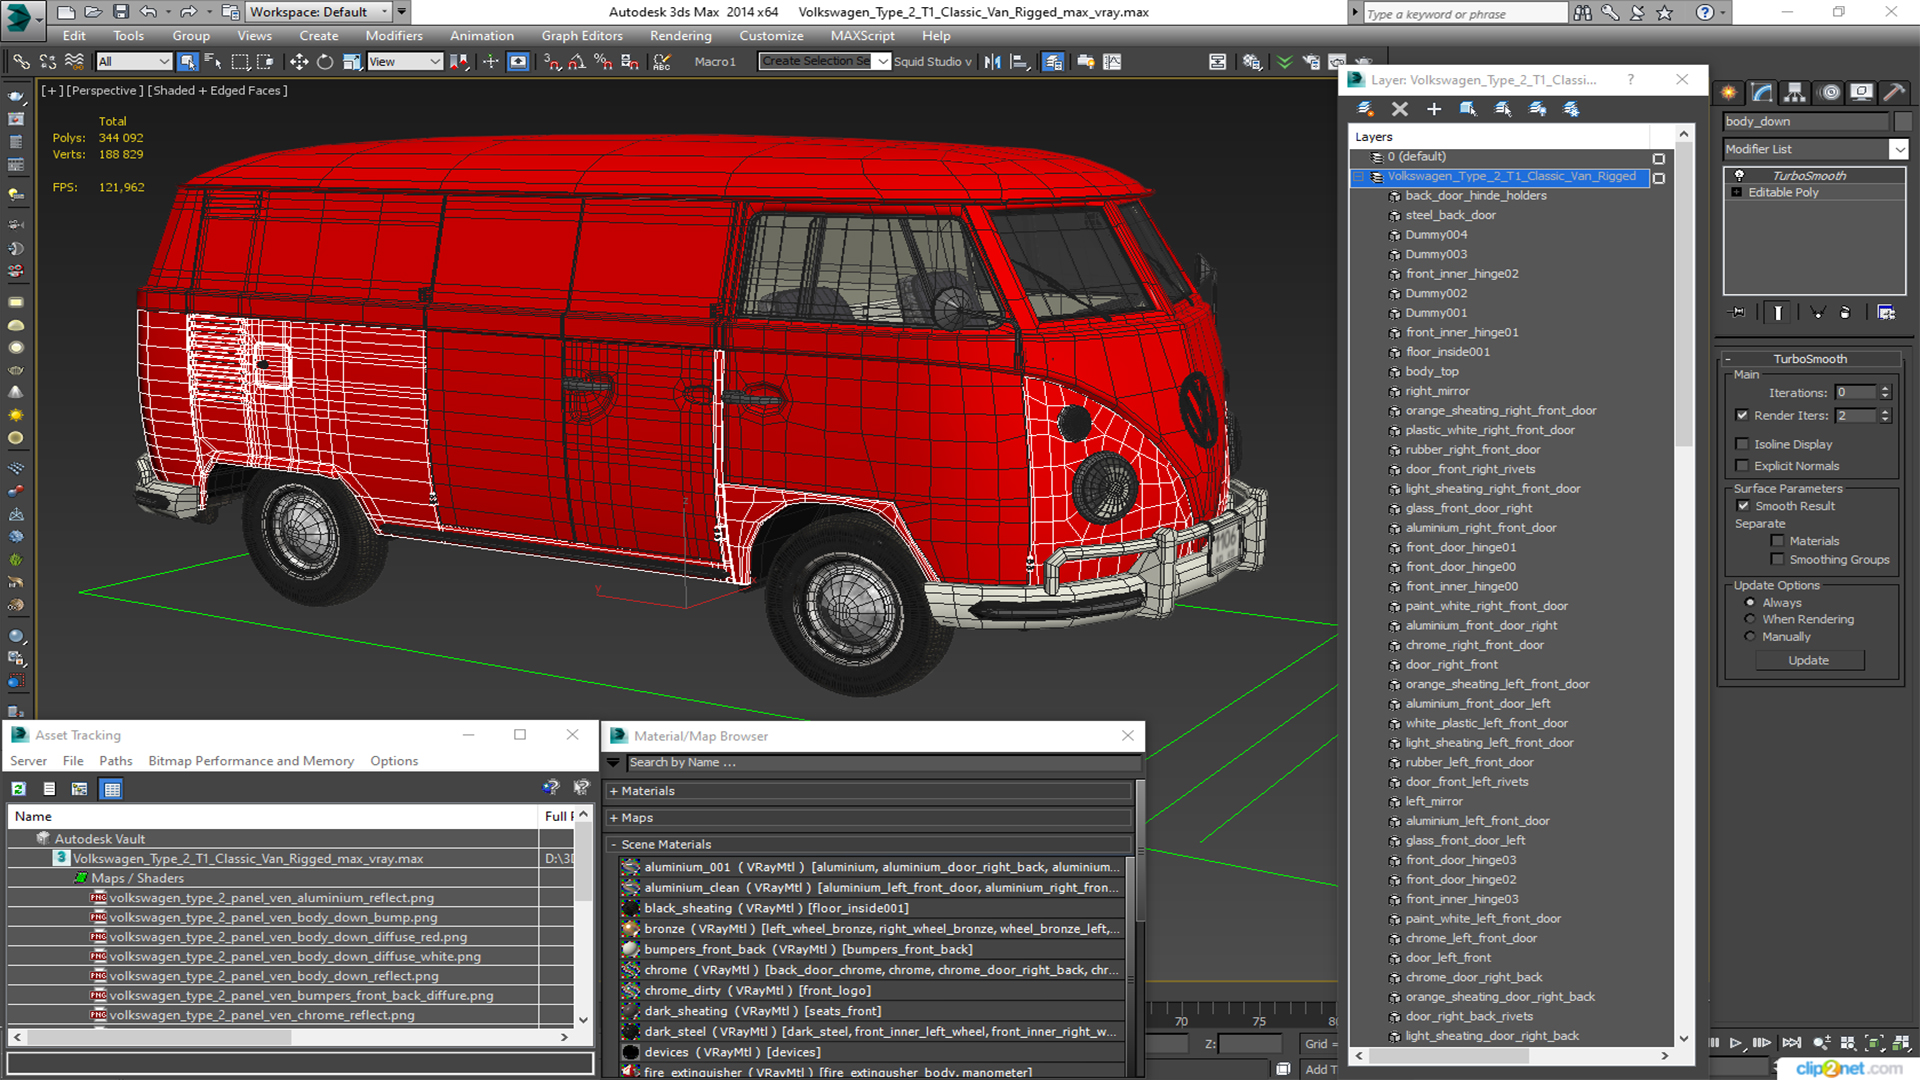Screen dimensions: 1920x1080
Task: Open the MAXScript menu
Action: [862, 36]
